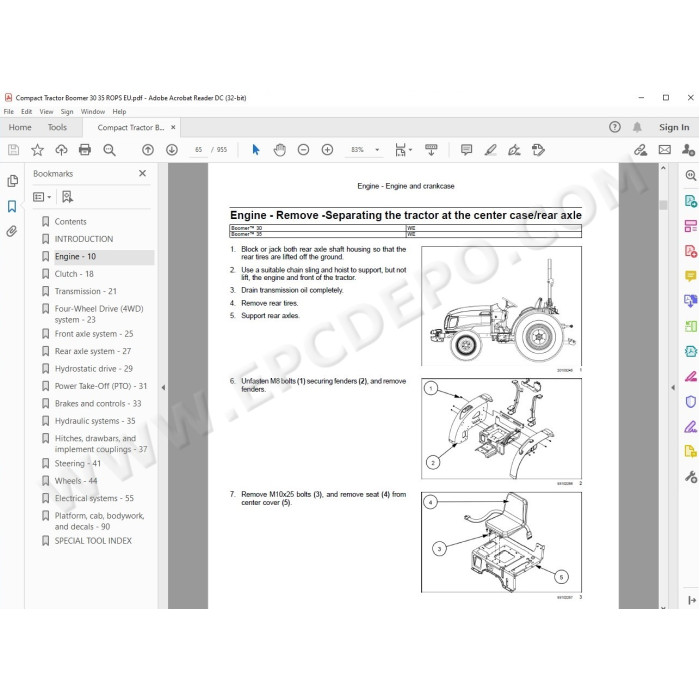Collapse the left navigation pane
Screen dimensions: 700x700
(163, 388)
